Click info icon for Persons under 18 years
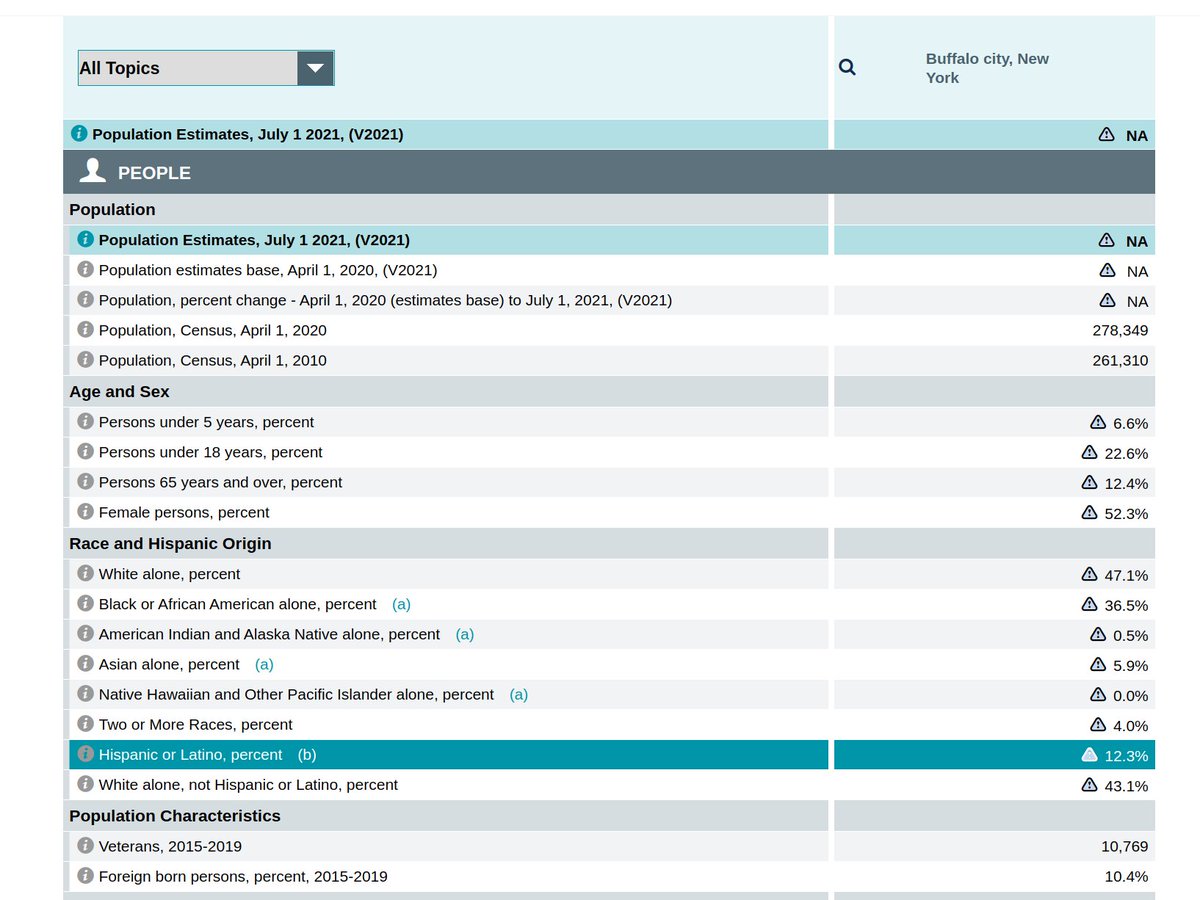This screenshot has width=1200, height=900. (86, 452)
